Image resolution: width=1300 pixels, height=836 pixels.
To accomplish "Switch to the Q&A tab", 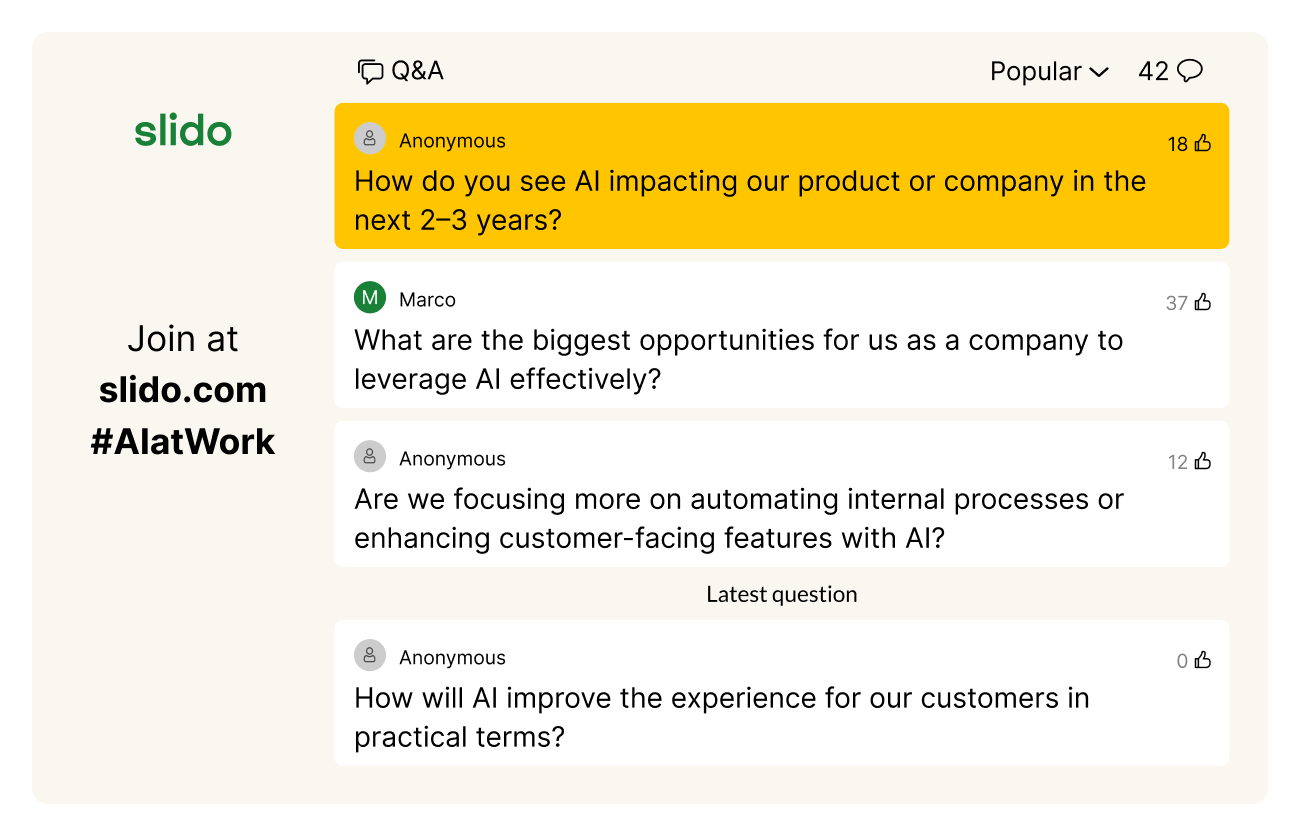I will click(x=417, y=71).
